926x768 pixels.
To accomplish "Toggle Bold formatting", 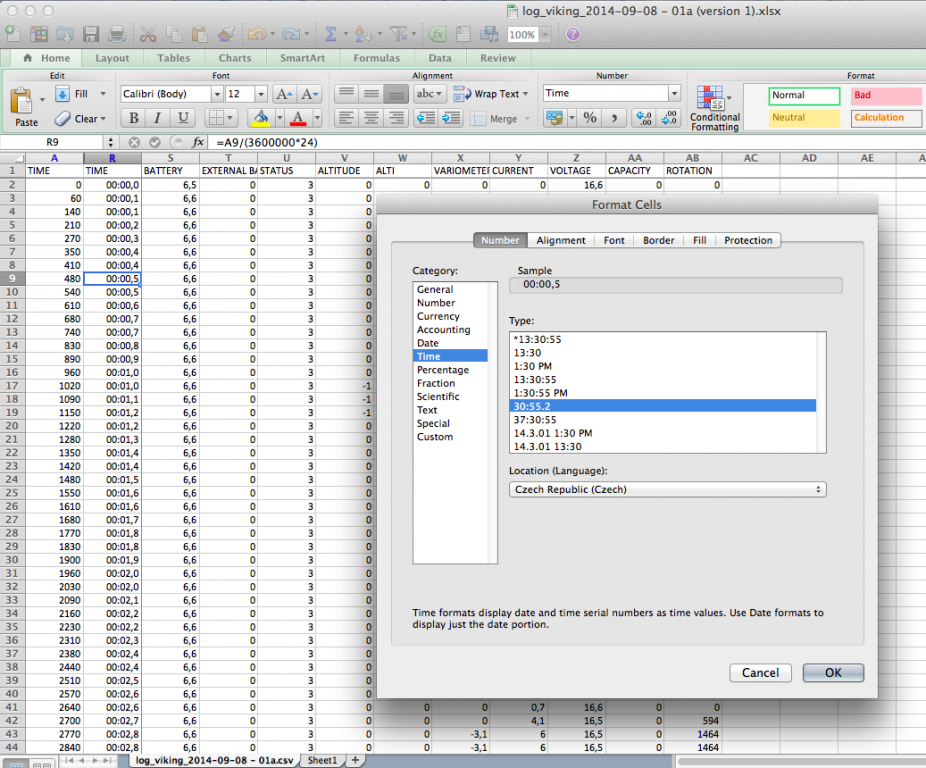I will (x=133, y=118).
